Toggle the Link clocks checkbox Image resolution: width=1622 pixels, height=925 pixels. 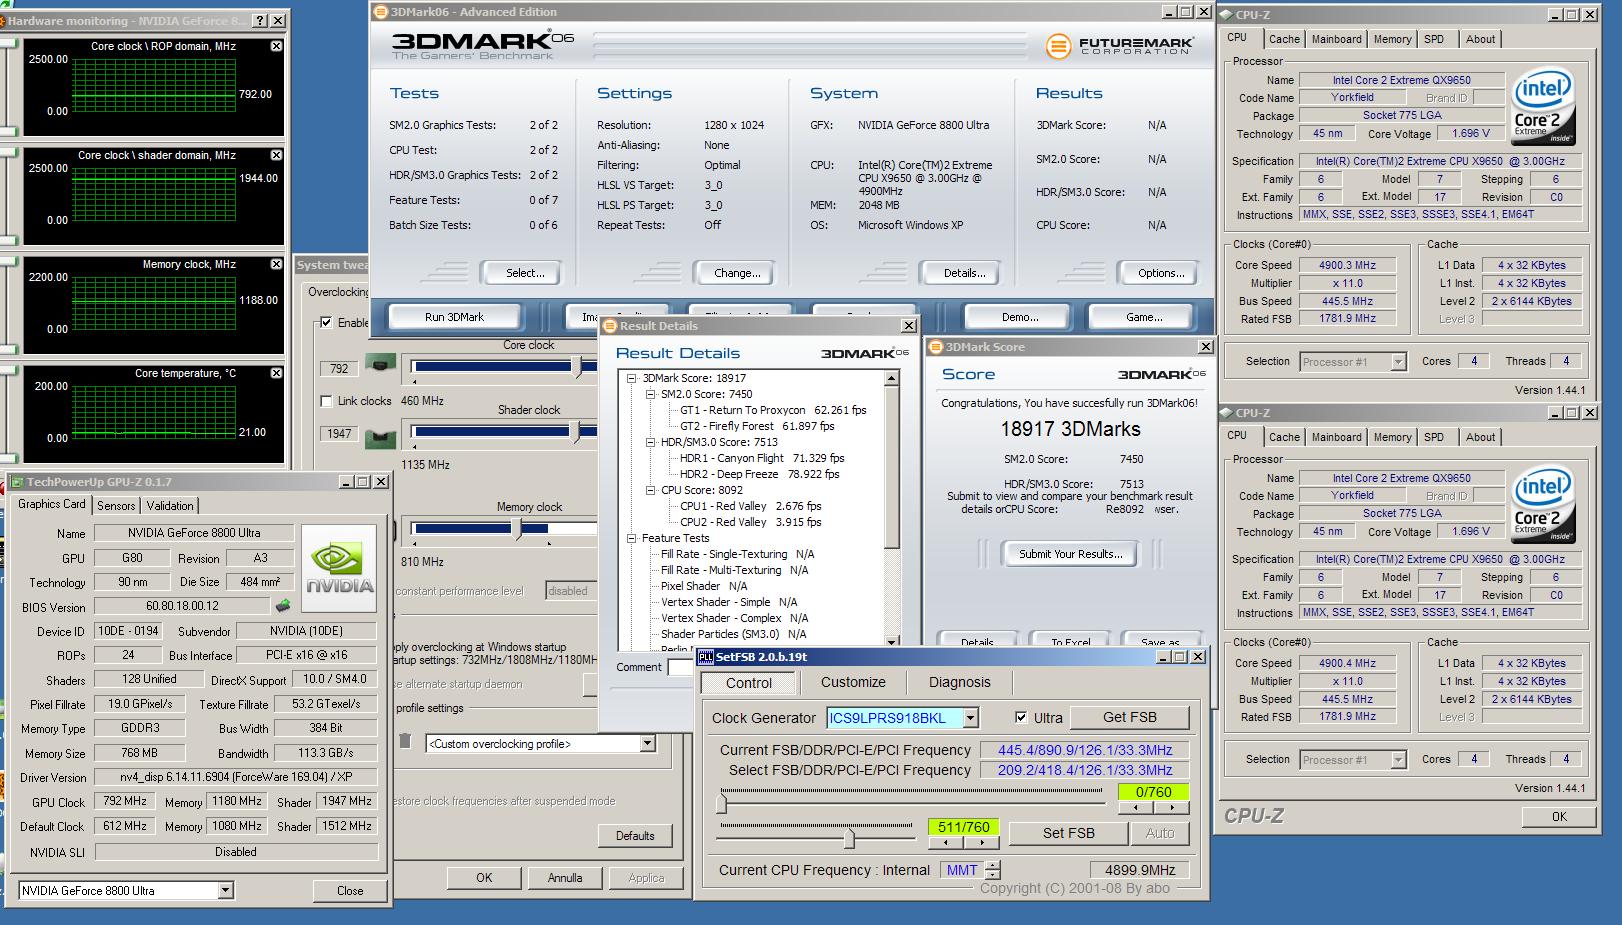[x=326, y=401]
